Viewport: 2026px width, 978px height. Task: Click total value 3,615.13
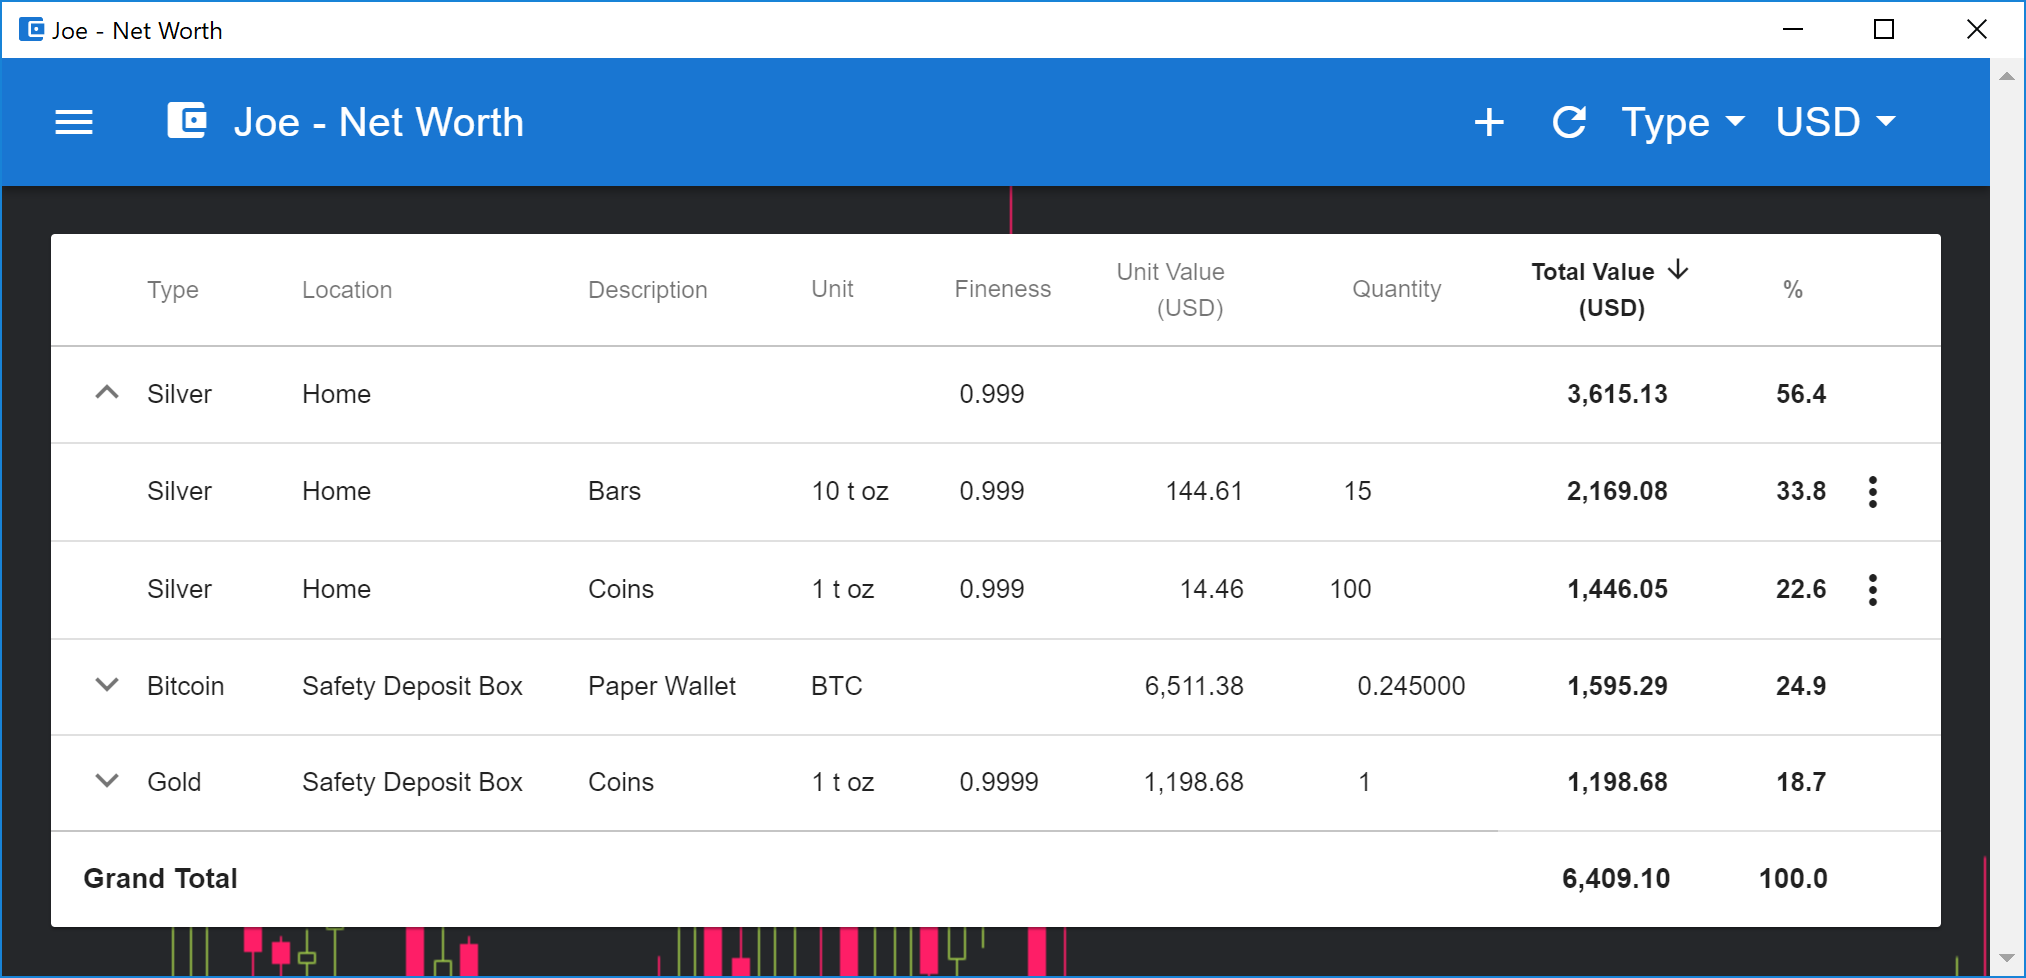coord(1617,394)
